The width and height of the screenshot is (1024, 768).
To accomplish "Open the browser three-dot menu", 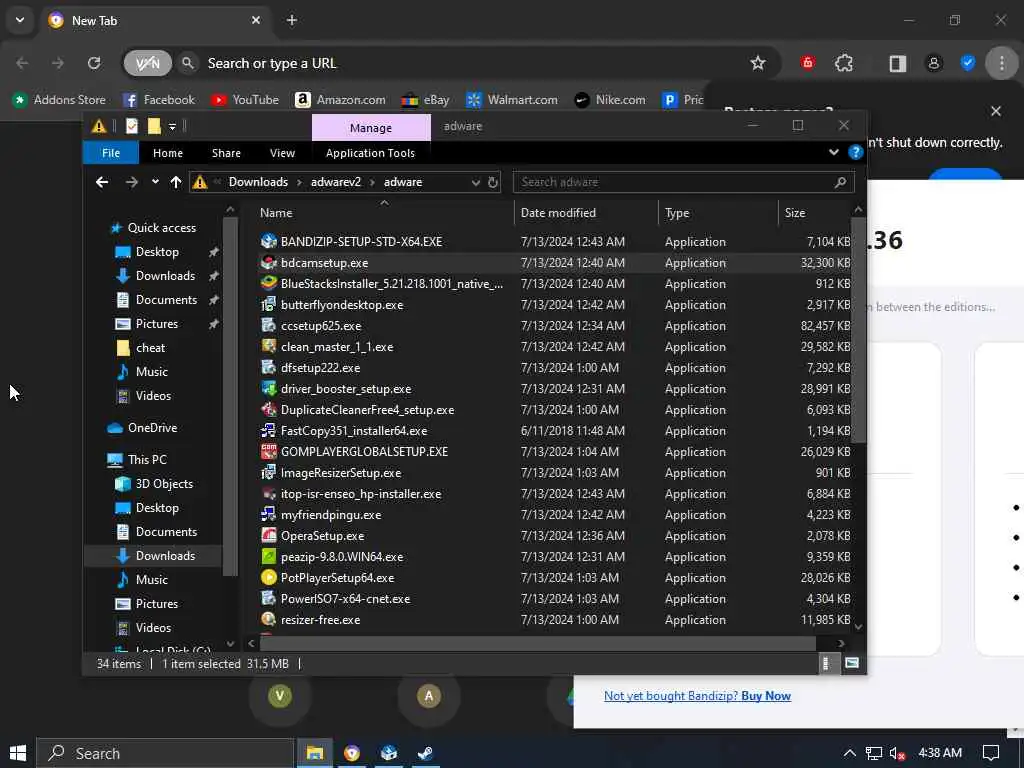I will click(1002, 63).
